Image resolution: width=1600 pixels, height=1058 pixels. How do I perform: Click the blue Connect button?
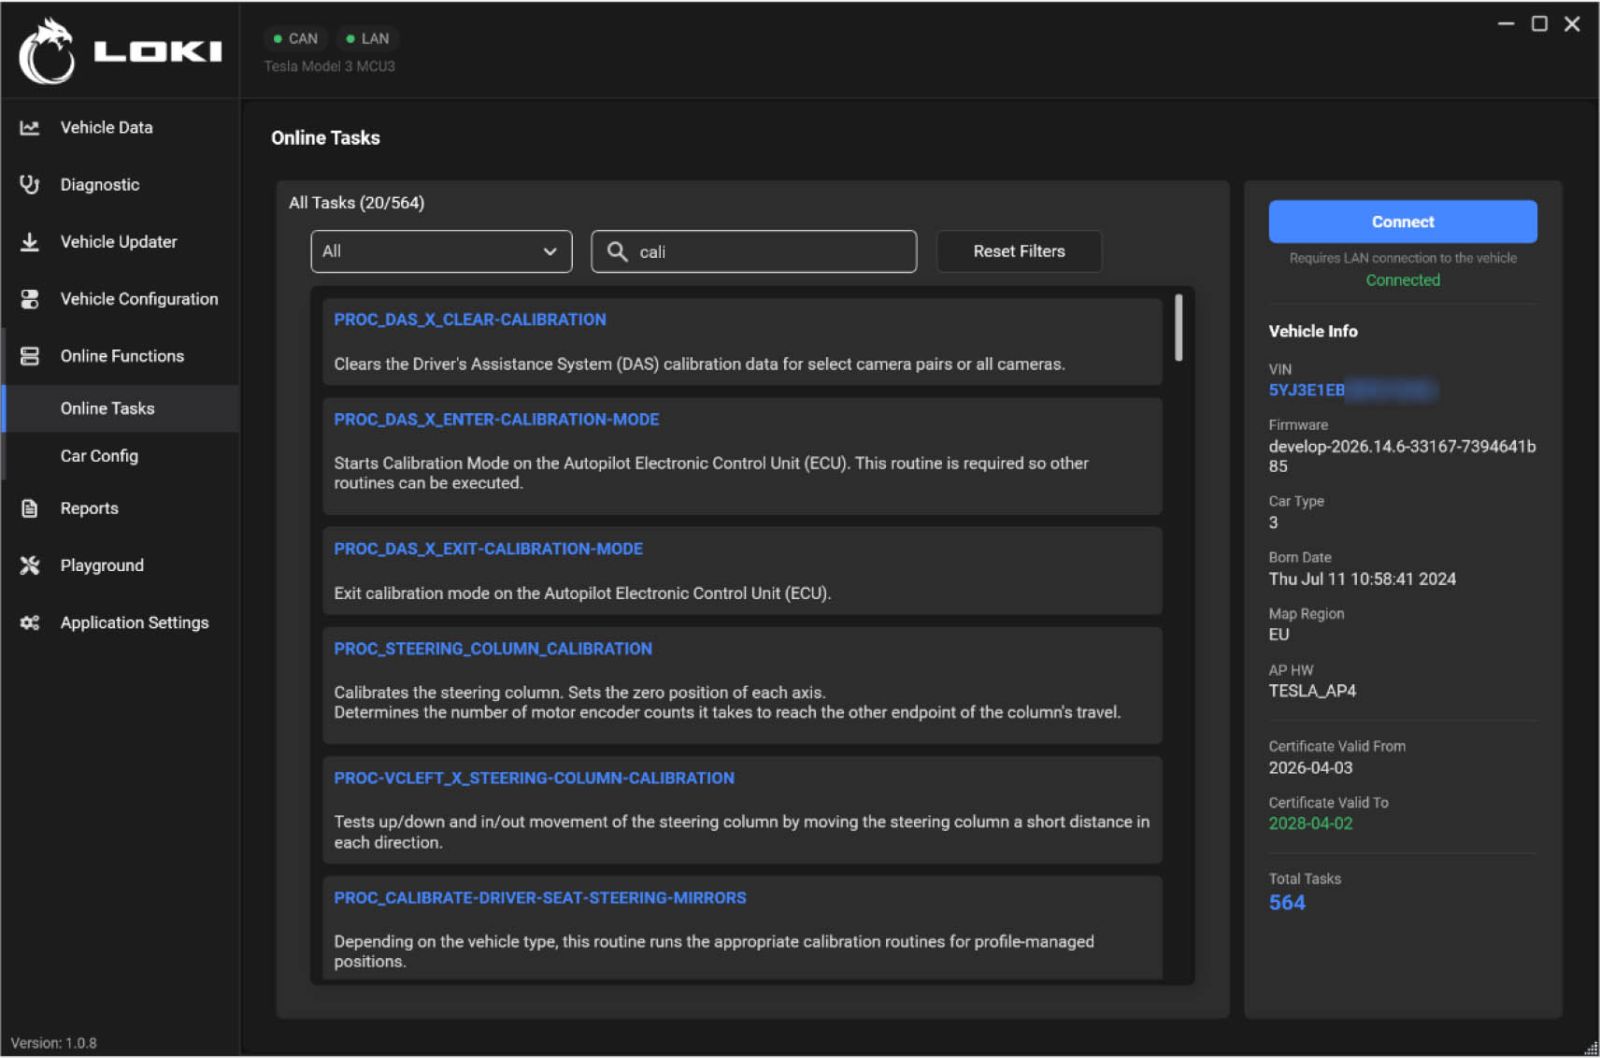pos(1402,221)
